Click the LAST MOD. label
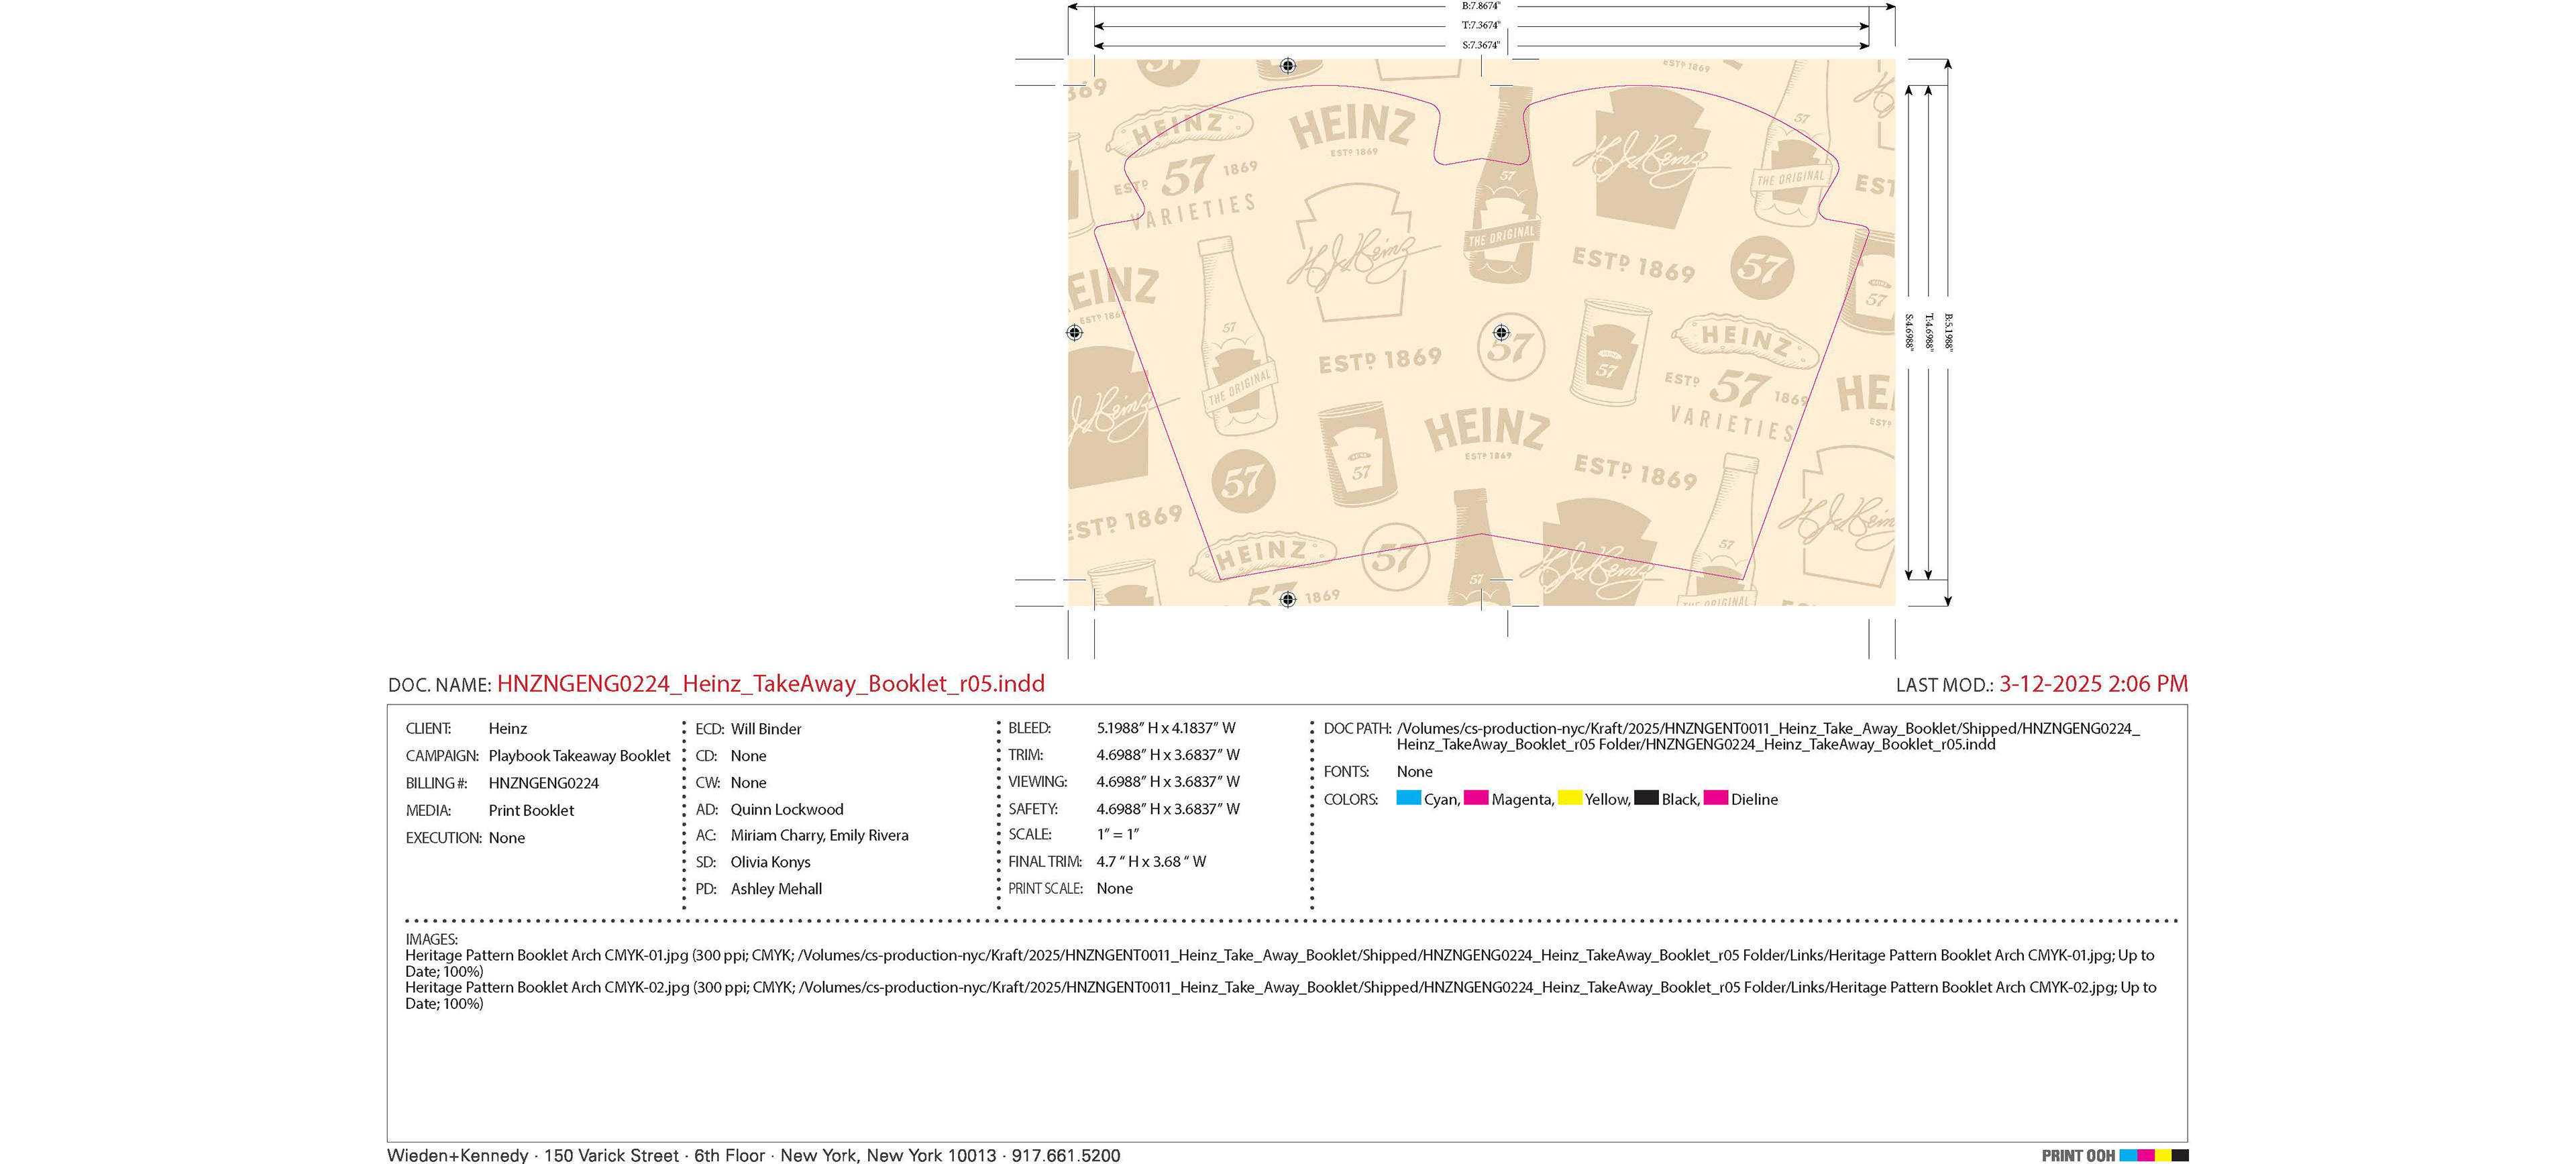The width and height of the screenshot is (2576, 1164). tap(1944, 685)
